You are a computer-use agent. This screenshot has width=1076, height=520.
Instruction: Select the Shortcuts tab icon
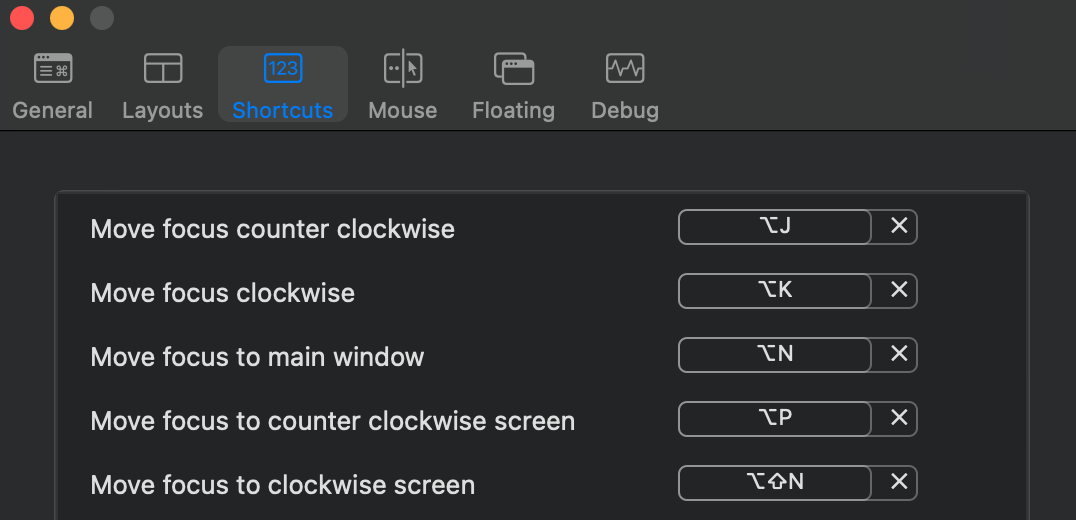283,68
